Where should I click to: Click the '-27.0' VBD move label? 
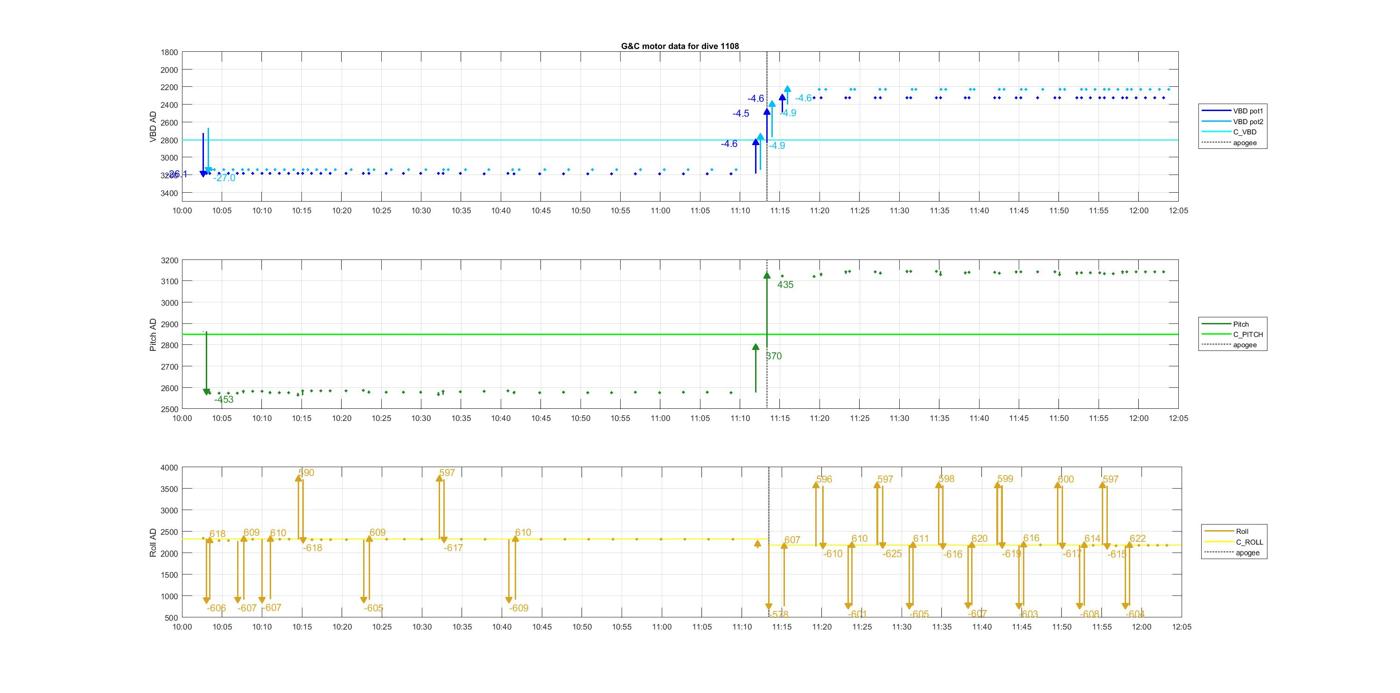point(224,178)
